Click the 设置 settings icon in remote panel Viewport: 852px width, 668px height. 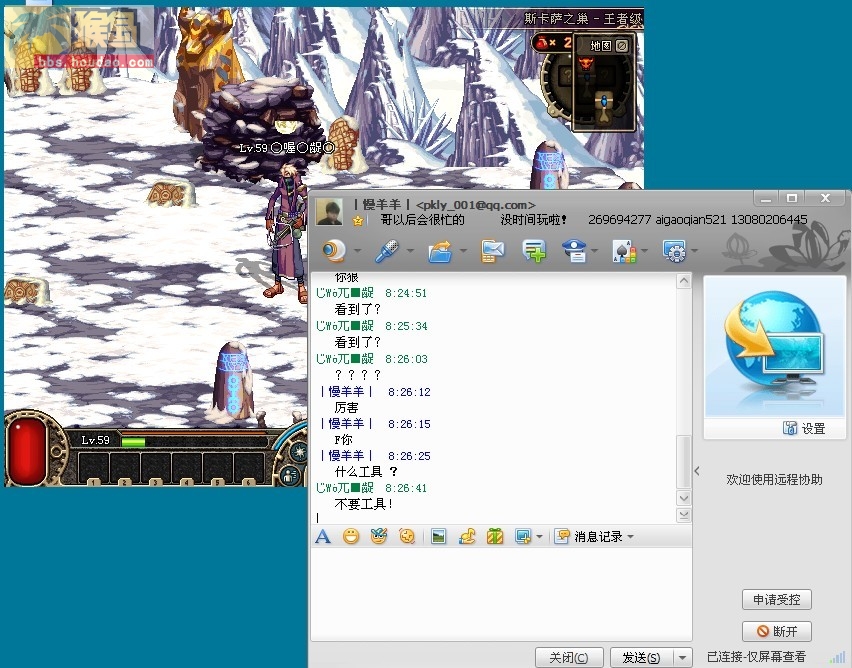[790, 428]
